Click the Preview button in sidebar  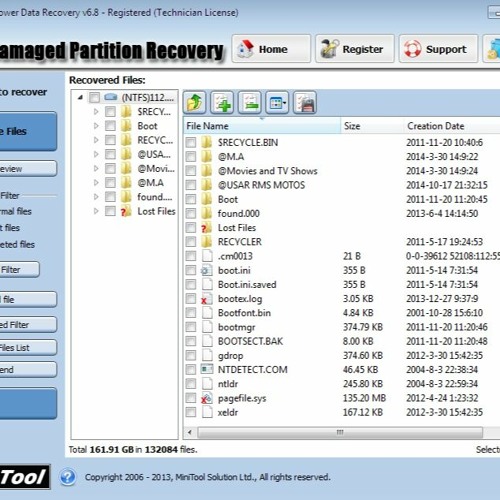tap(28, 169)
